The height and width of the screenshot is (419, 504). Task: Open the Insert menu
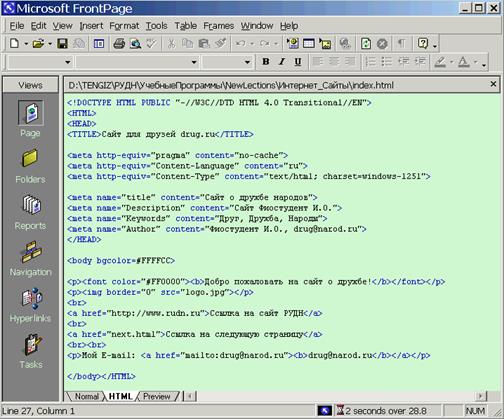[x=91, y=26]
